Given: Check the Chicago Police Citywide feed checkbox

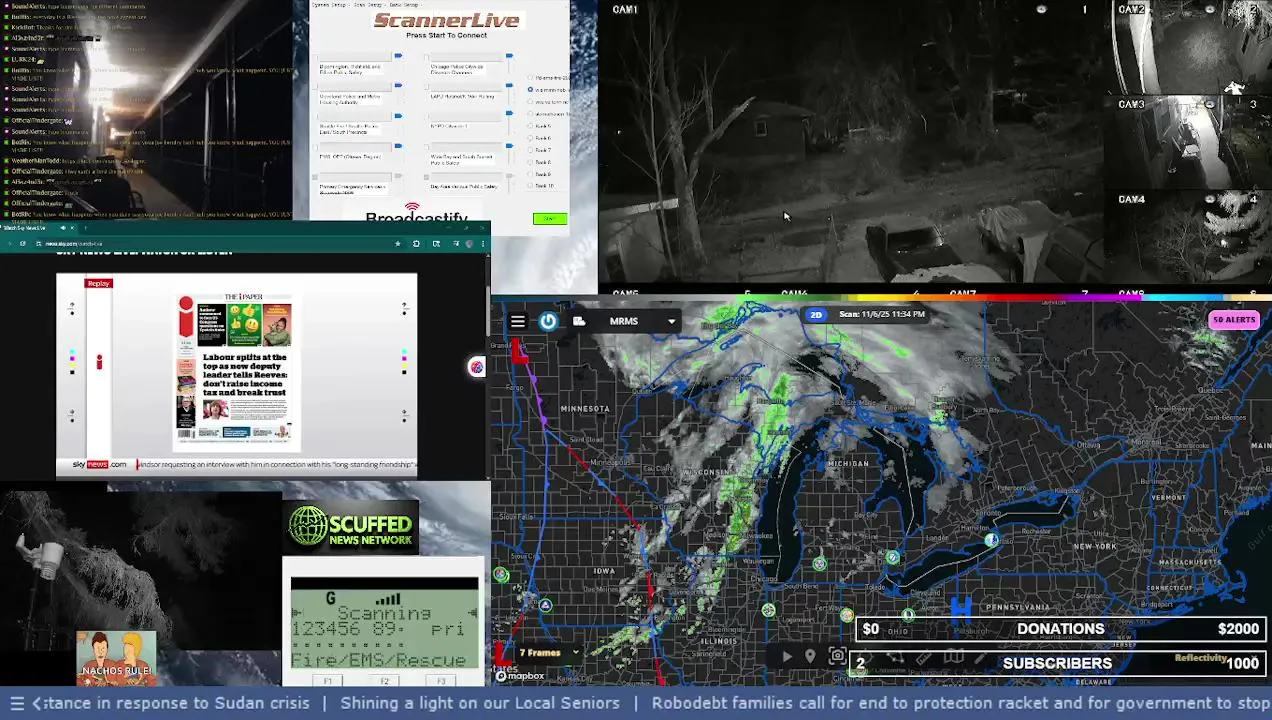Looking at the screenshot, I should tap(426, 57).
